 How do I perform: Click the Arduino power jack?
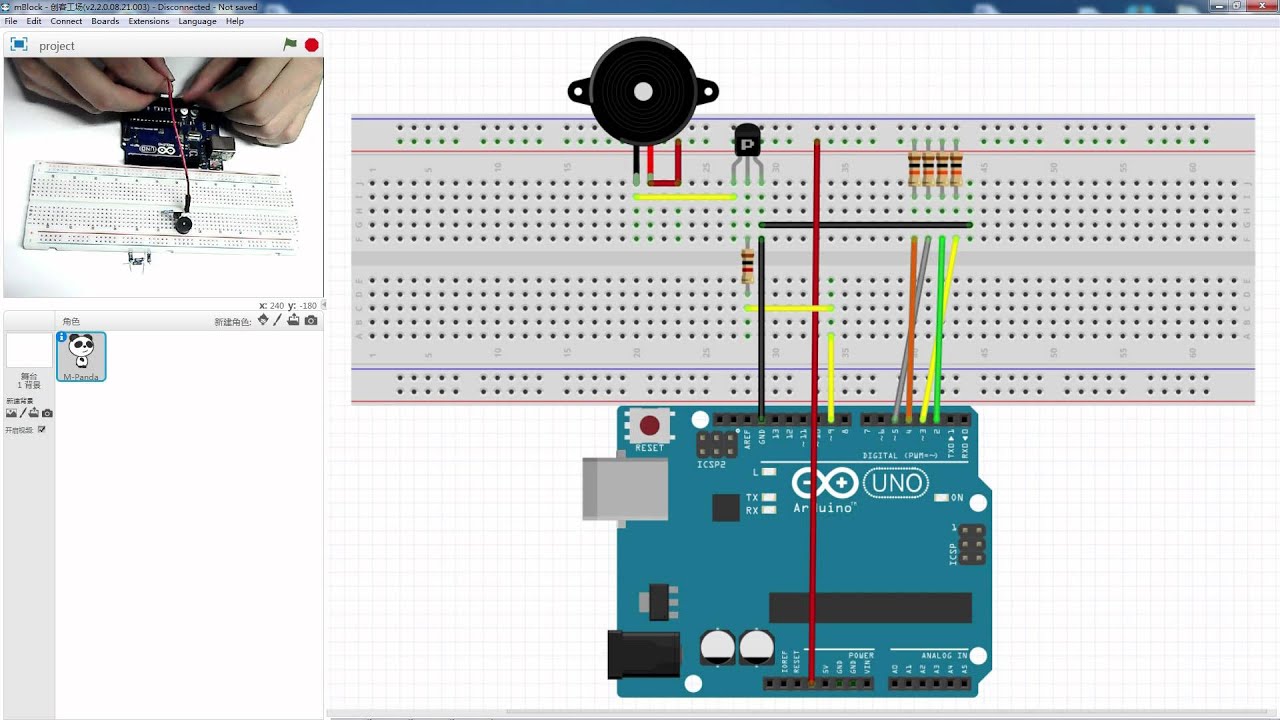pyautogui.click(x=644, y=654)
